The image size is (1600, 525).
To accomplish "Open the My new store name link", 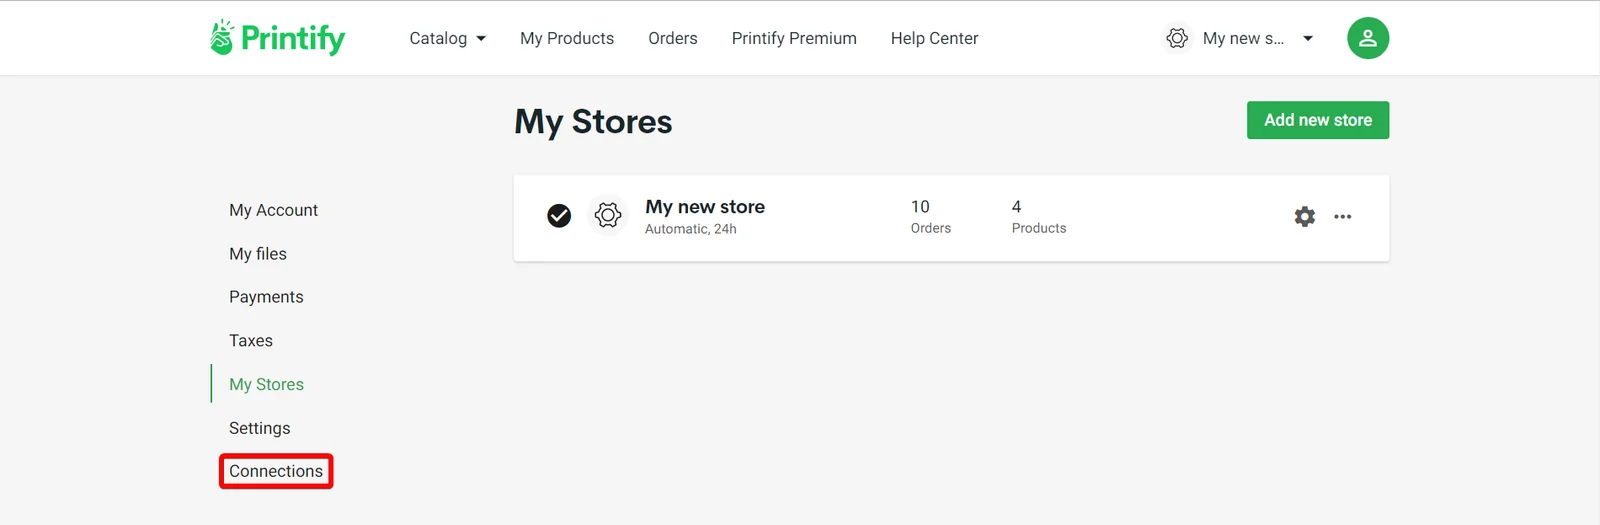I will point(705,207).
